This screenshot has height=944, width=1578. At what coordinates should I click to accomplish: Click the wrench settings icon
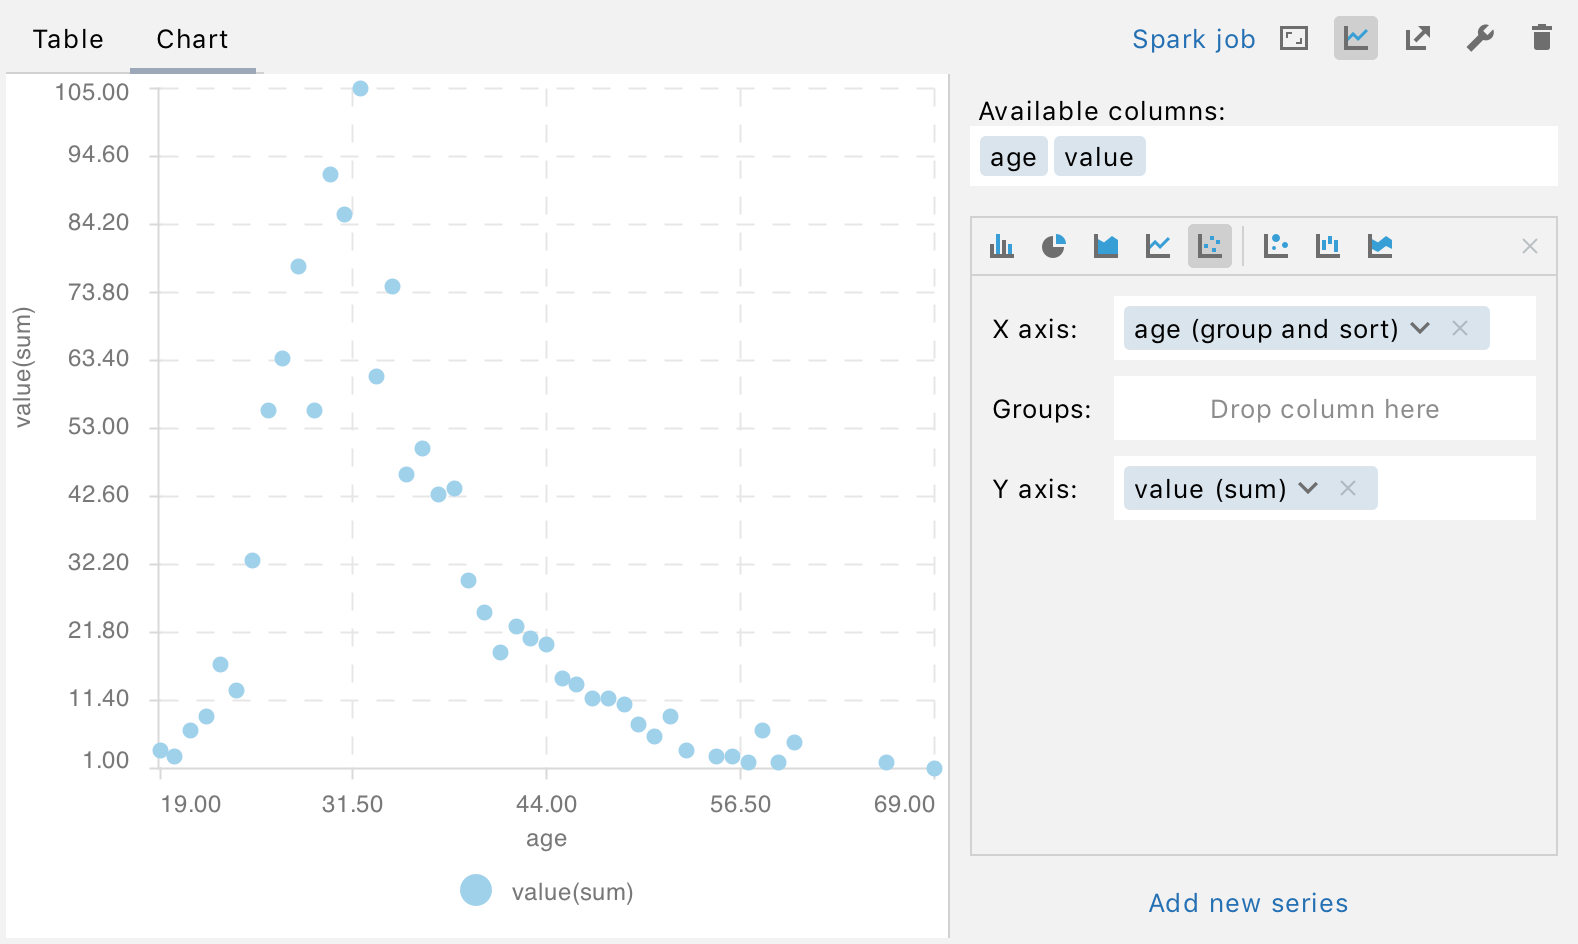[x=1480, y=39]
